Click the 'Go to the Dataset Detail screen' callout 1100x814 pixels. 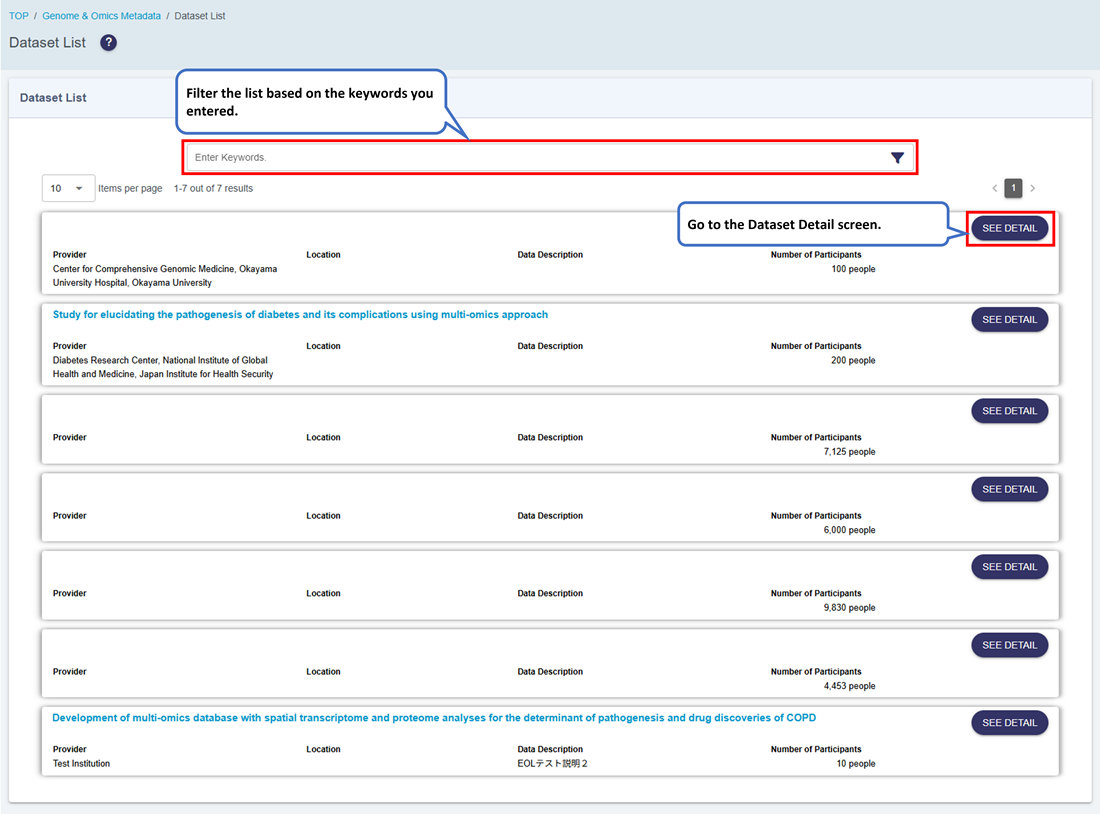pyautogui.click(x=811, y=225)
